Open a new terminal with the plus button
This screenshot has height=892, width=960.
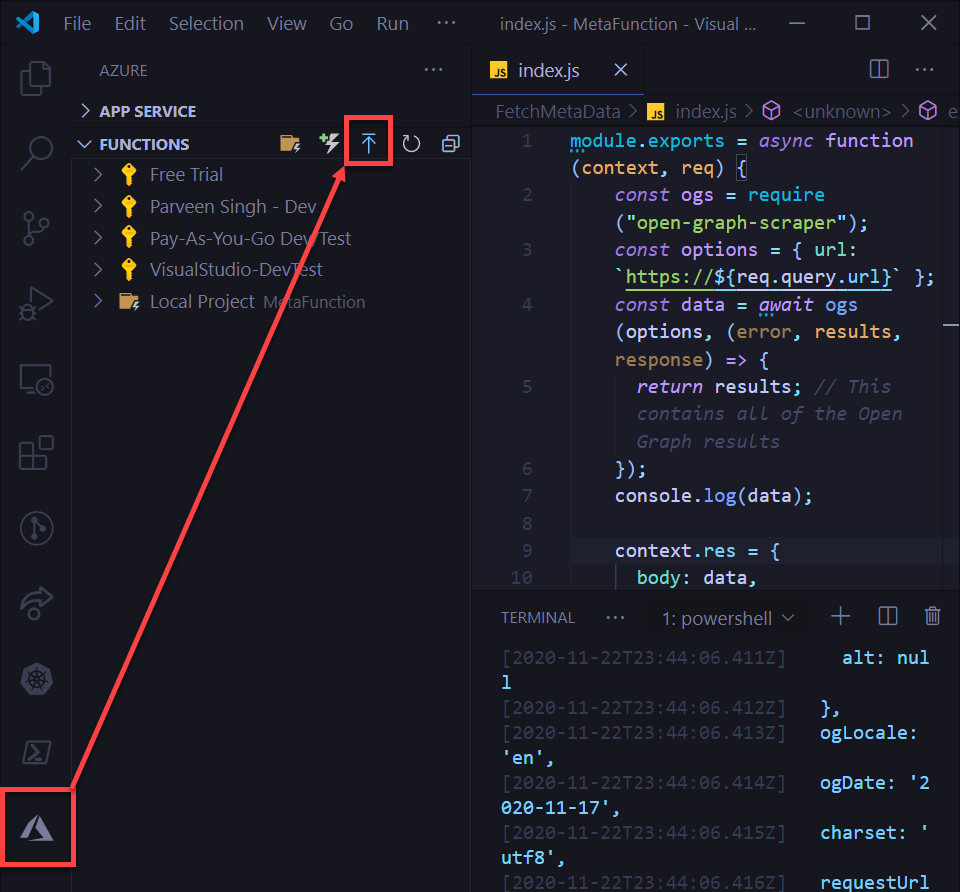[840, 616]
